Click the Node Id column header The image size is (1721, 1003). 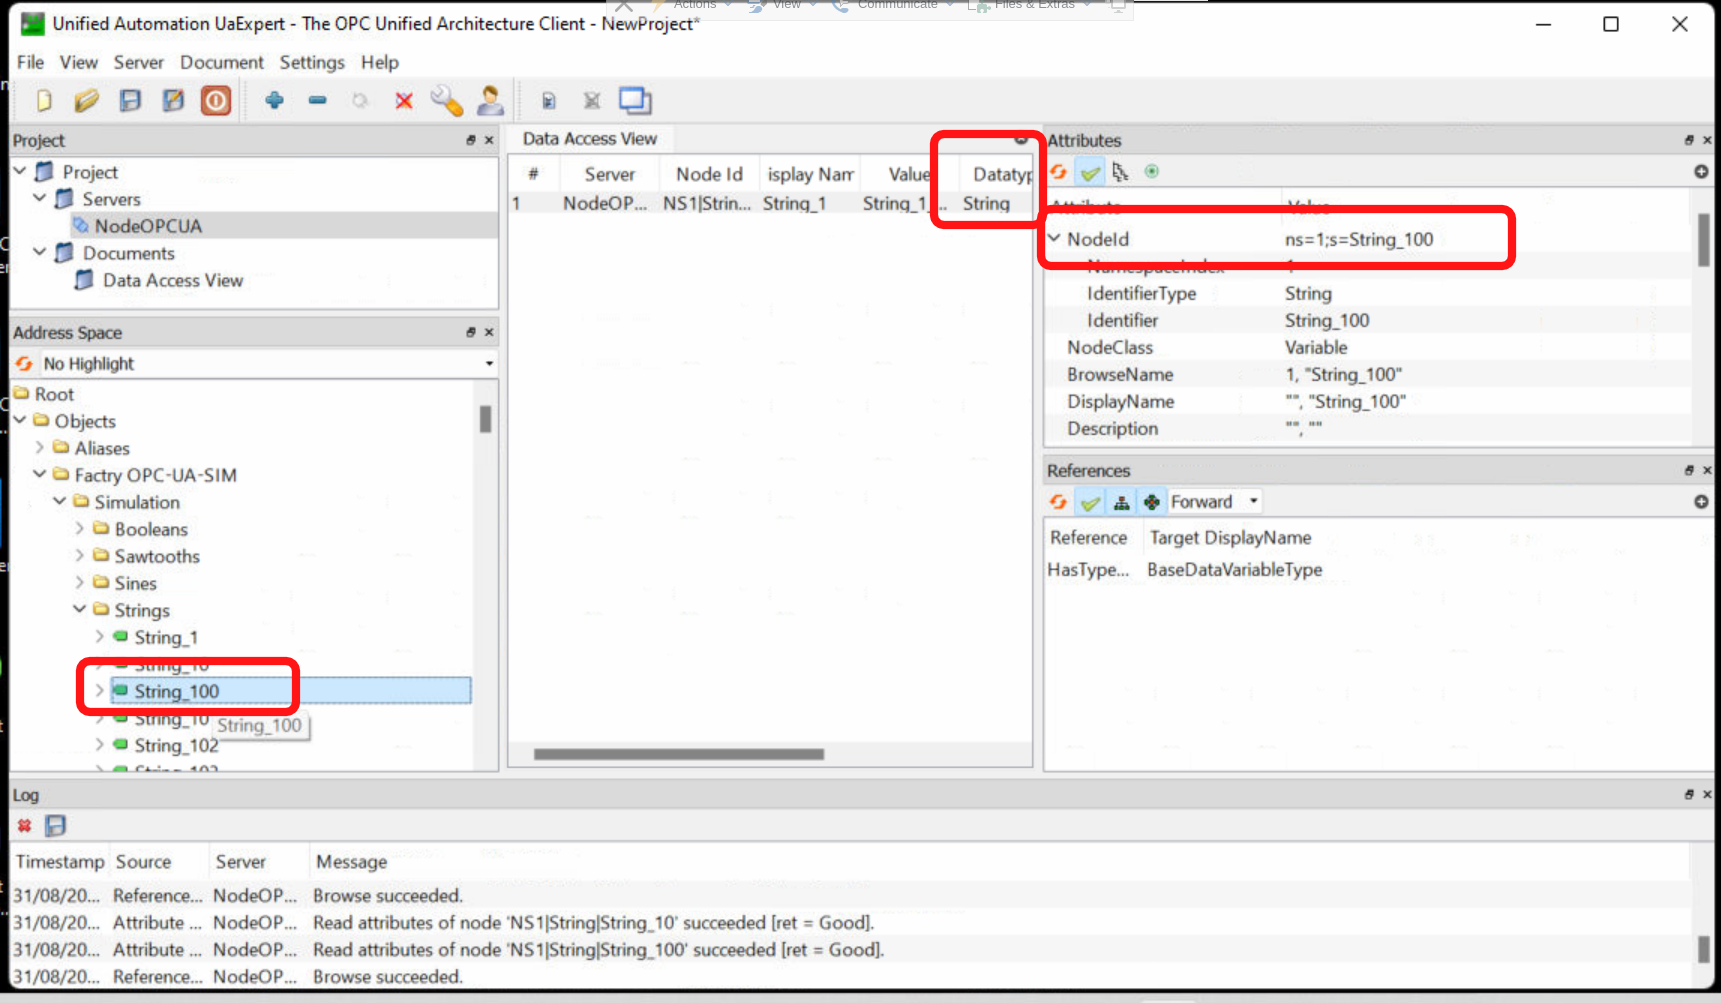[x=709, y=175]
